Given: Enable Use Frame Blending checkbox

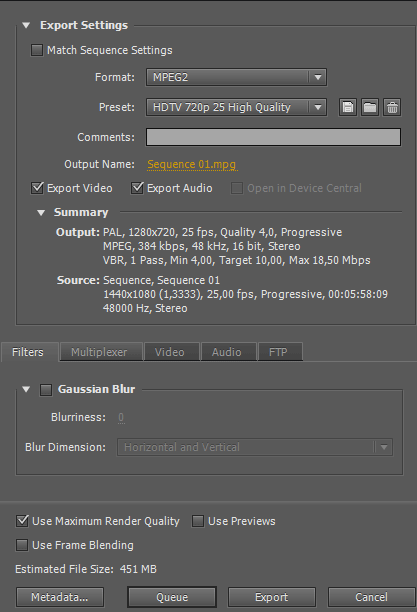Looking at the screenshot, I should tap(22, 545).
